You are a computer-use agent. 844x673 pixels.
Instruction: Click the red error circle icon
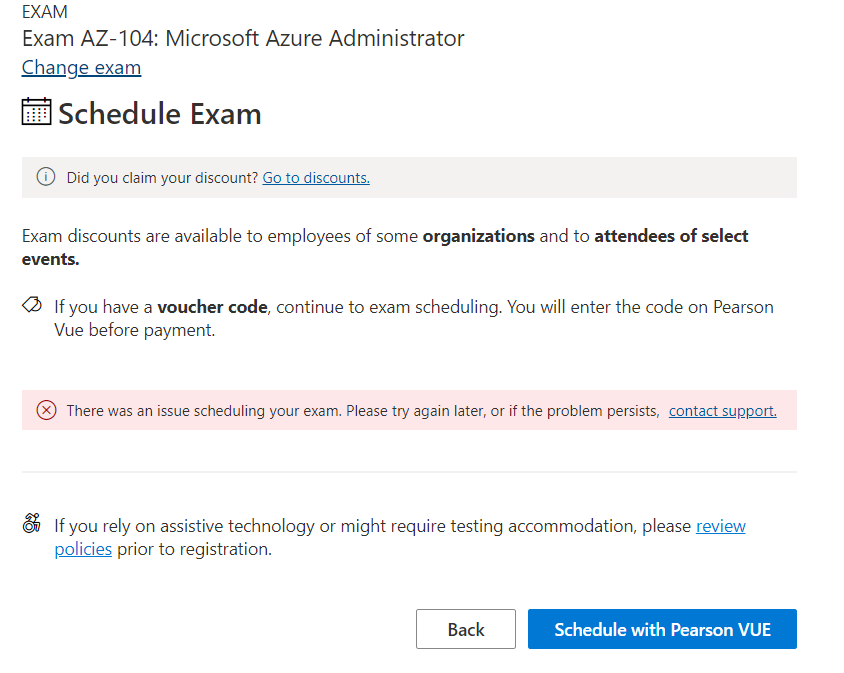(46, 410)
